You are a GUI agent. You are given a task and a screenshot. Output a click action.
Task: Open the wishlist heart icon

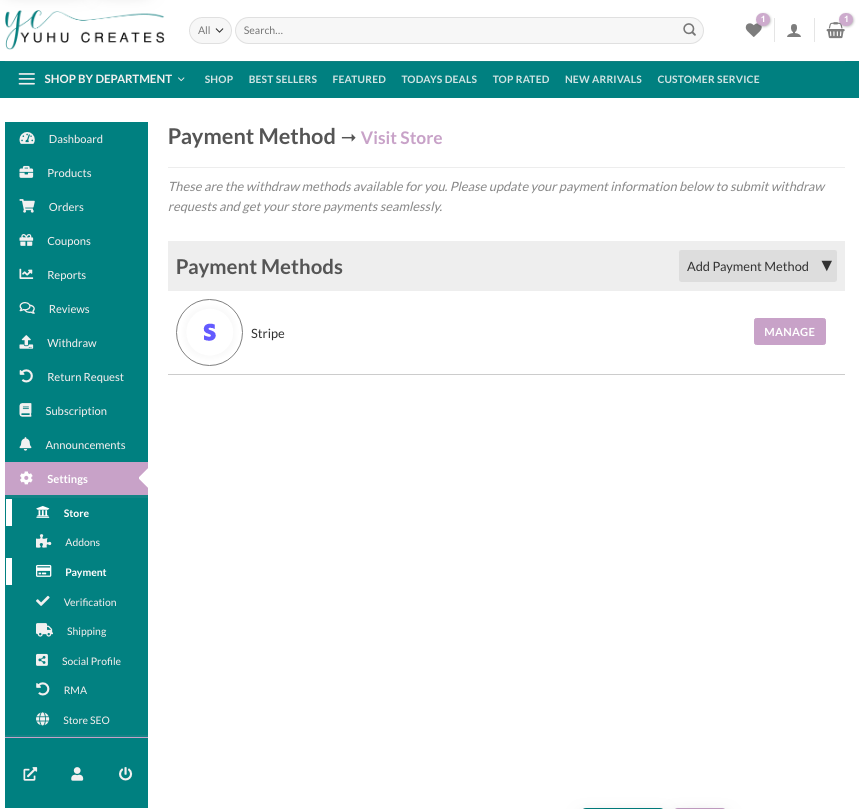pos(754,30)
